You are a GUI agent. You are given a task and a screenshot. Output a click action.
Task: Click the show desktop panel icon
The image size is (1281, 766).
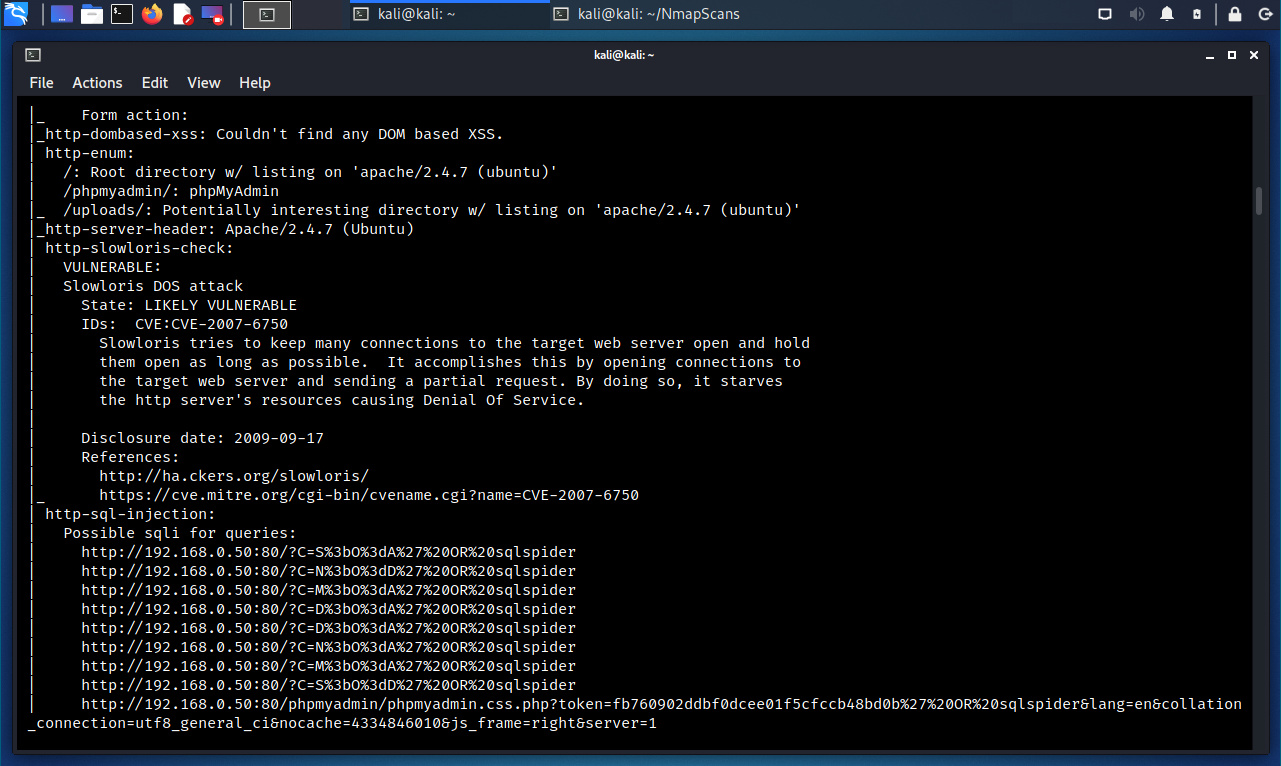[61, 14]
